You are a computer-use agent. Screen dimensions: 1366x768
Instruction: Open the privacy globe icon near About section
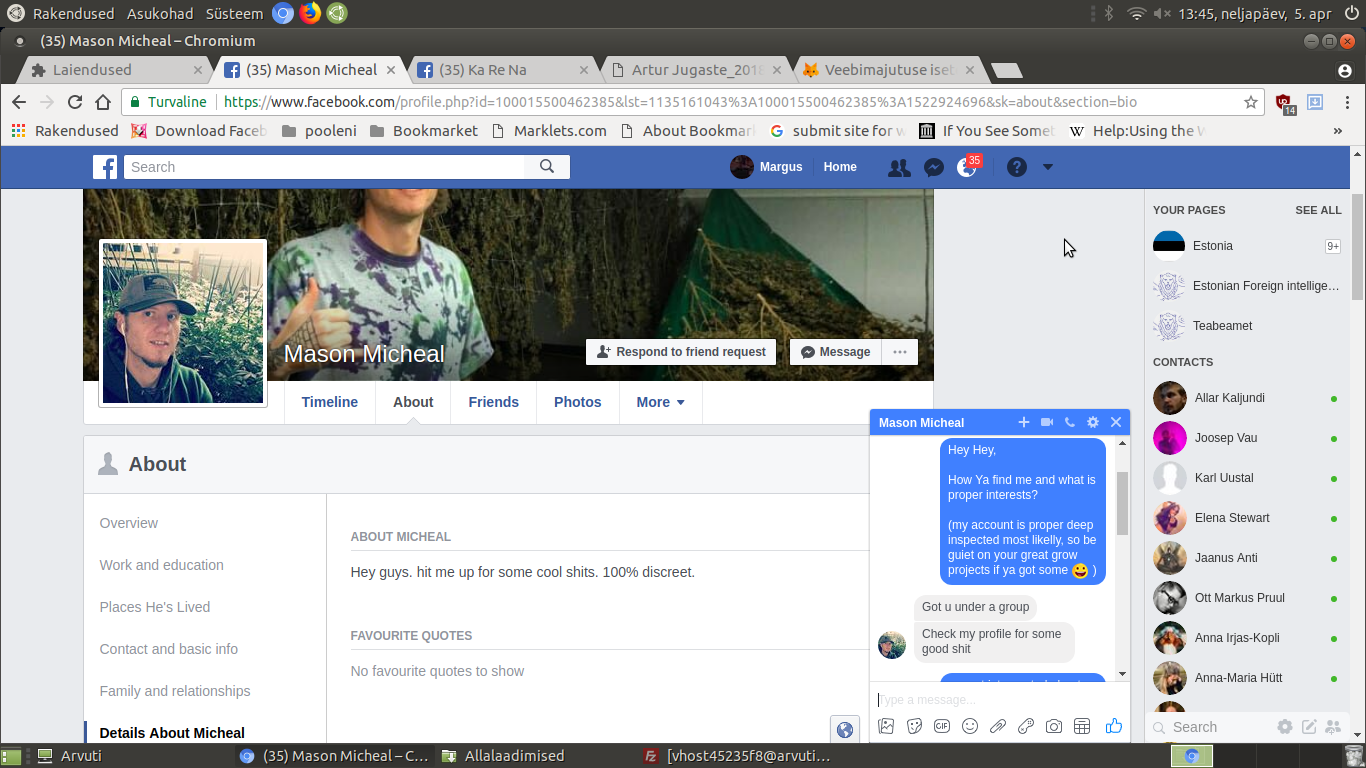[x=845, y=730]
